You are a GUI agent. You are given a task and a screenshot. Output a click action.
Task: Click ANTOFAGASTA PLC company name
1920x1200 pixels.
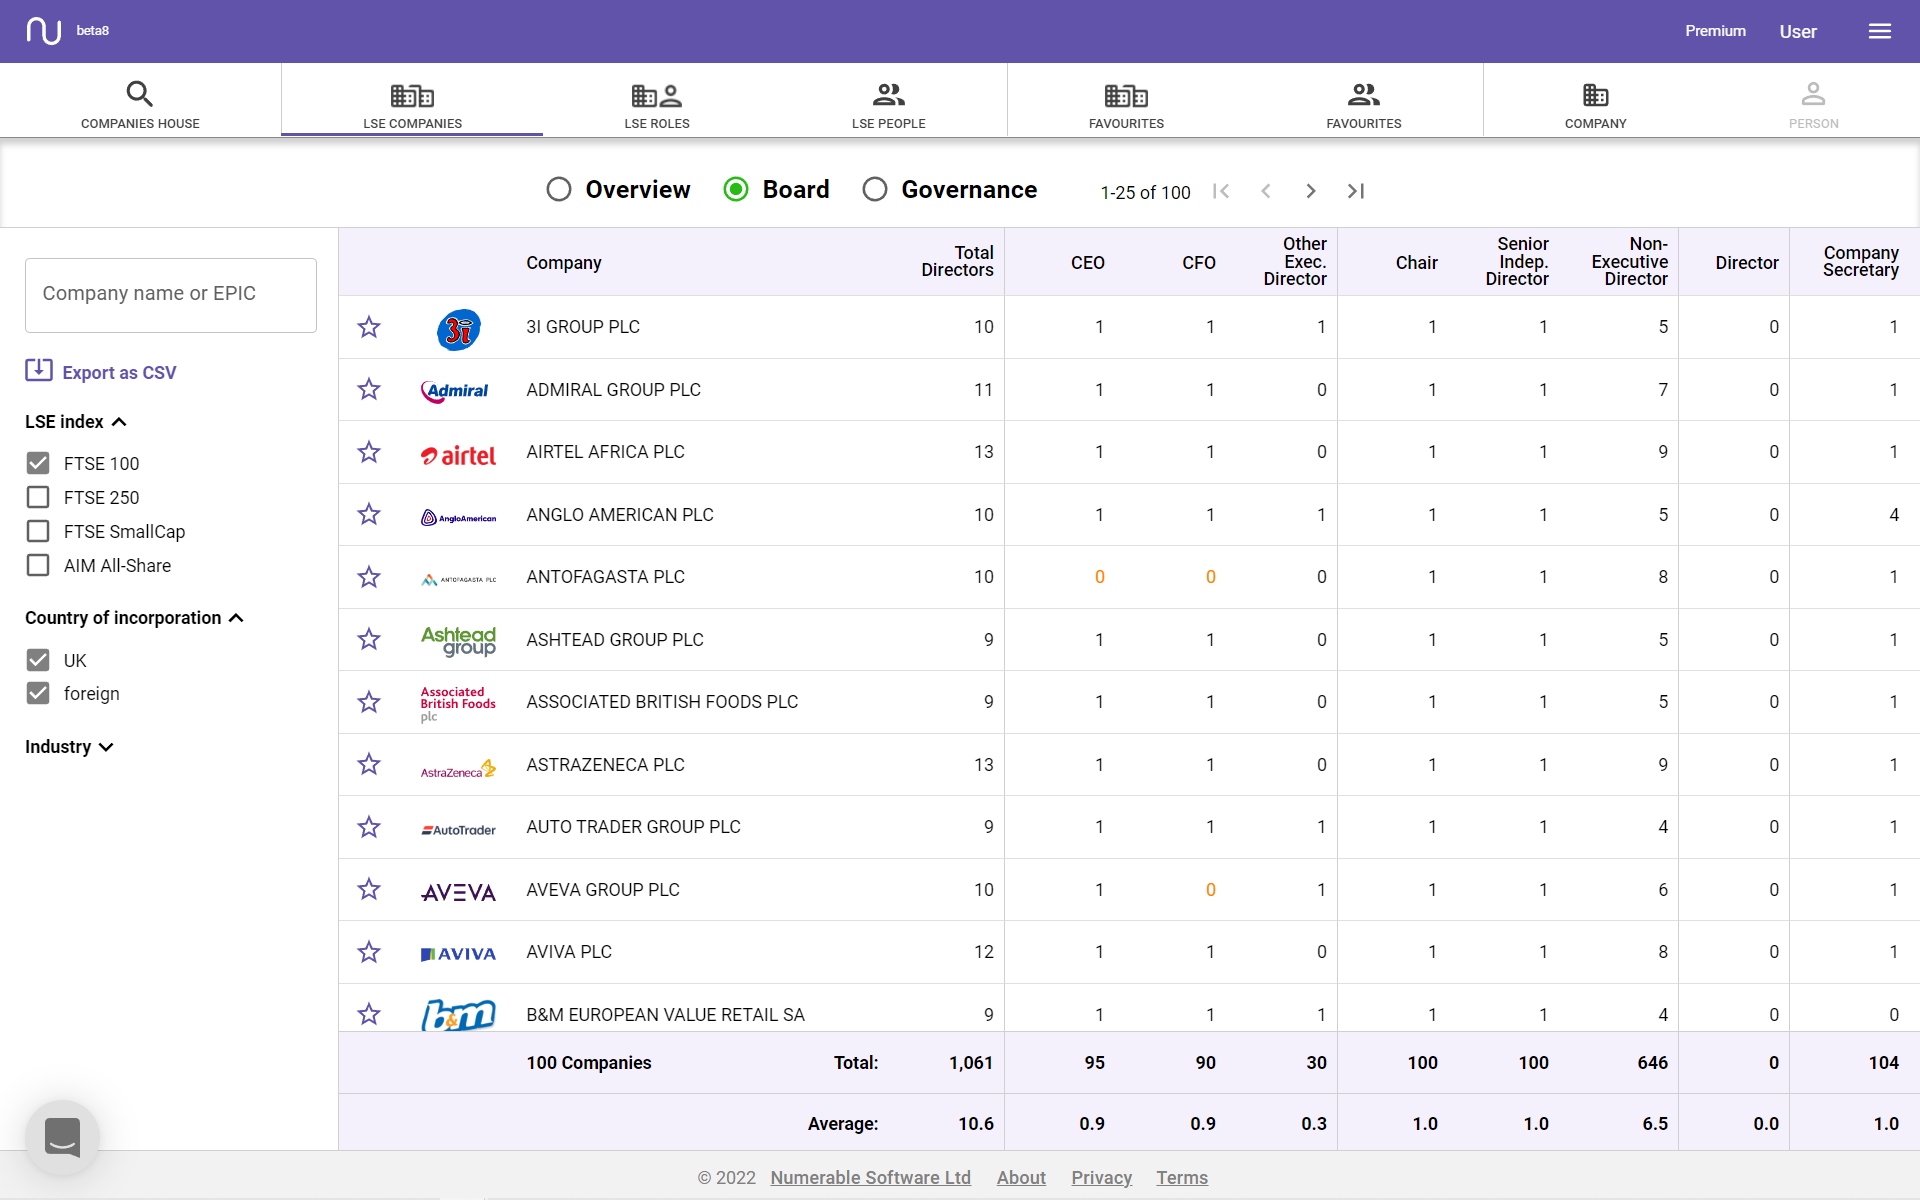coord(605,577)
